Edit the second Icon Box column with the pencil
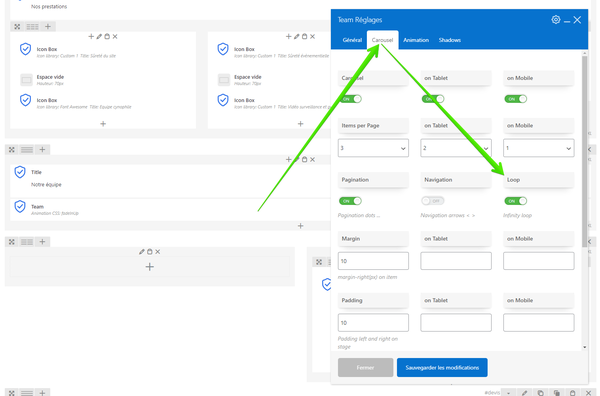Viewport: 600px width, 396px height. pos(297,36)
